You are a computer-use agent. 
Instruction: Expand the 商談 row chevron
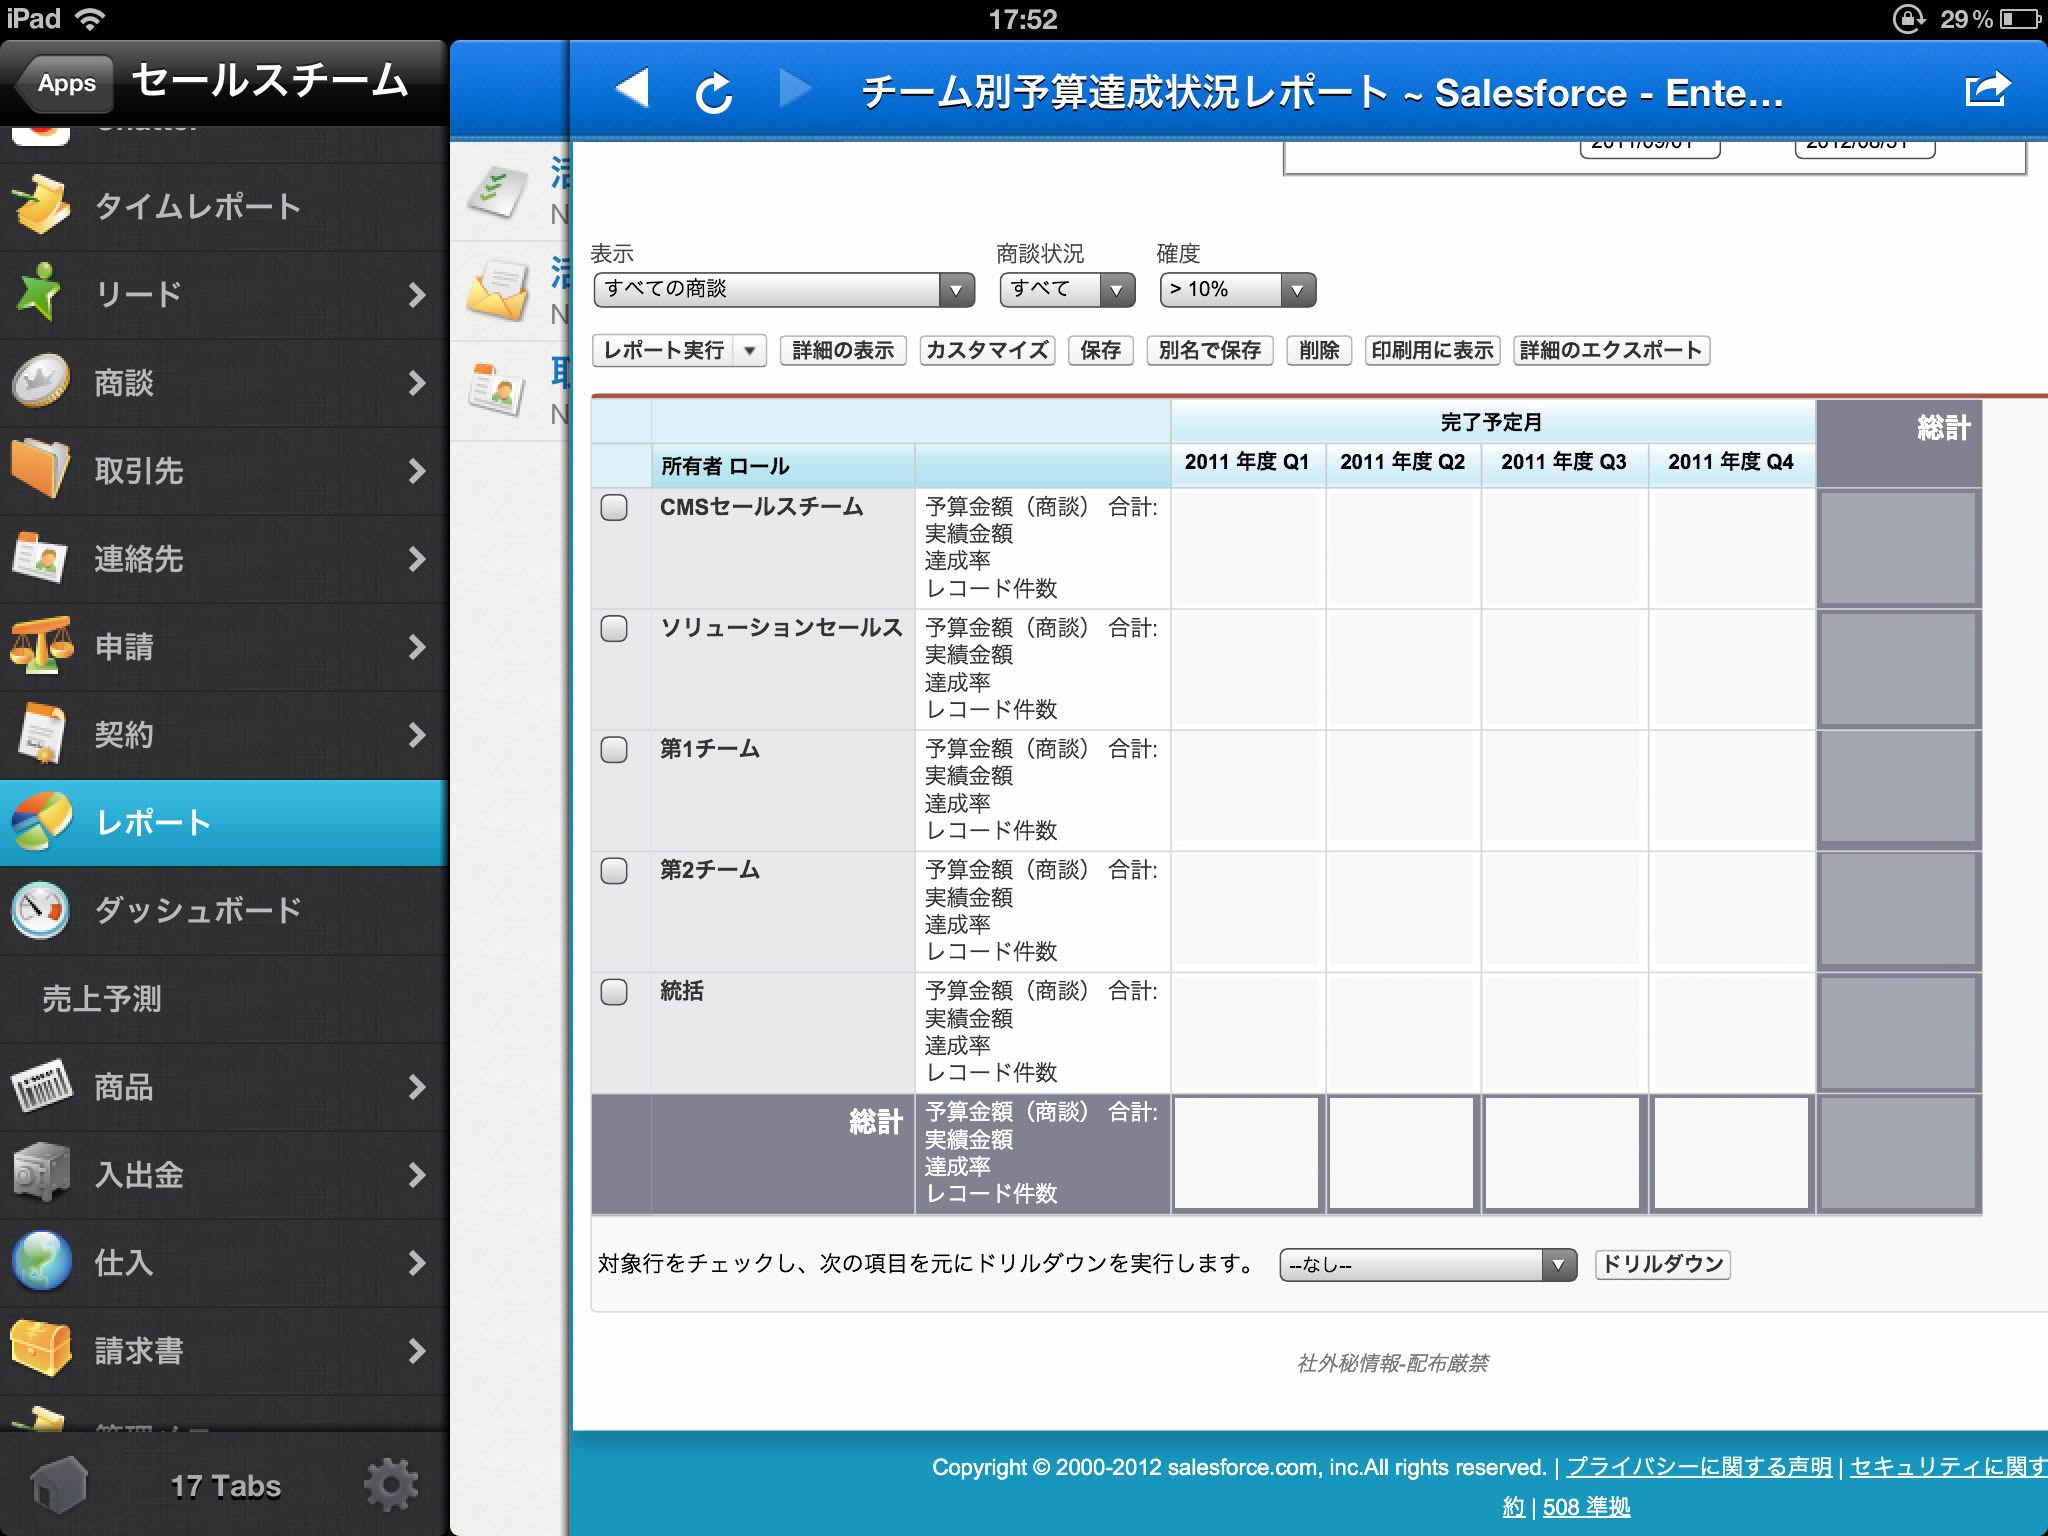pyautogui.click(x=417, y=382)
